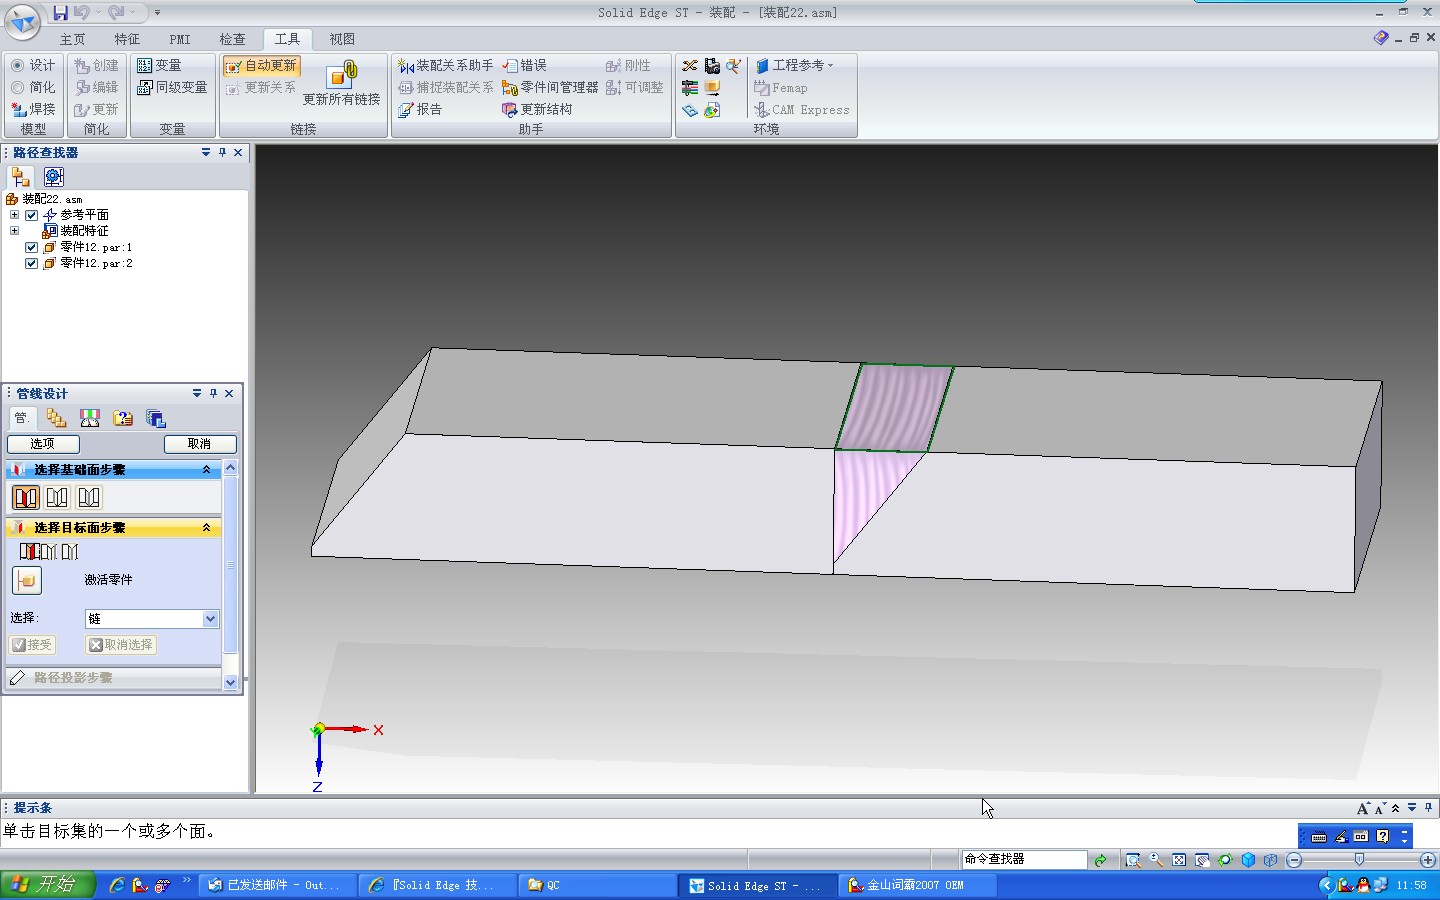Click the Solid Edge application button

click(22, 22)
